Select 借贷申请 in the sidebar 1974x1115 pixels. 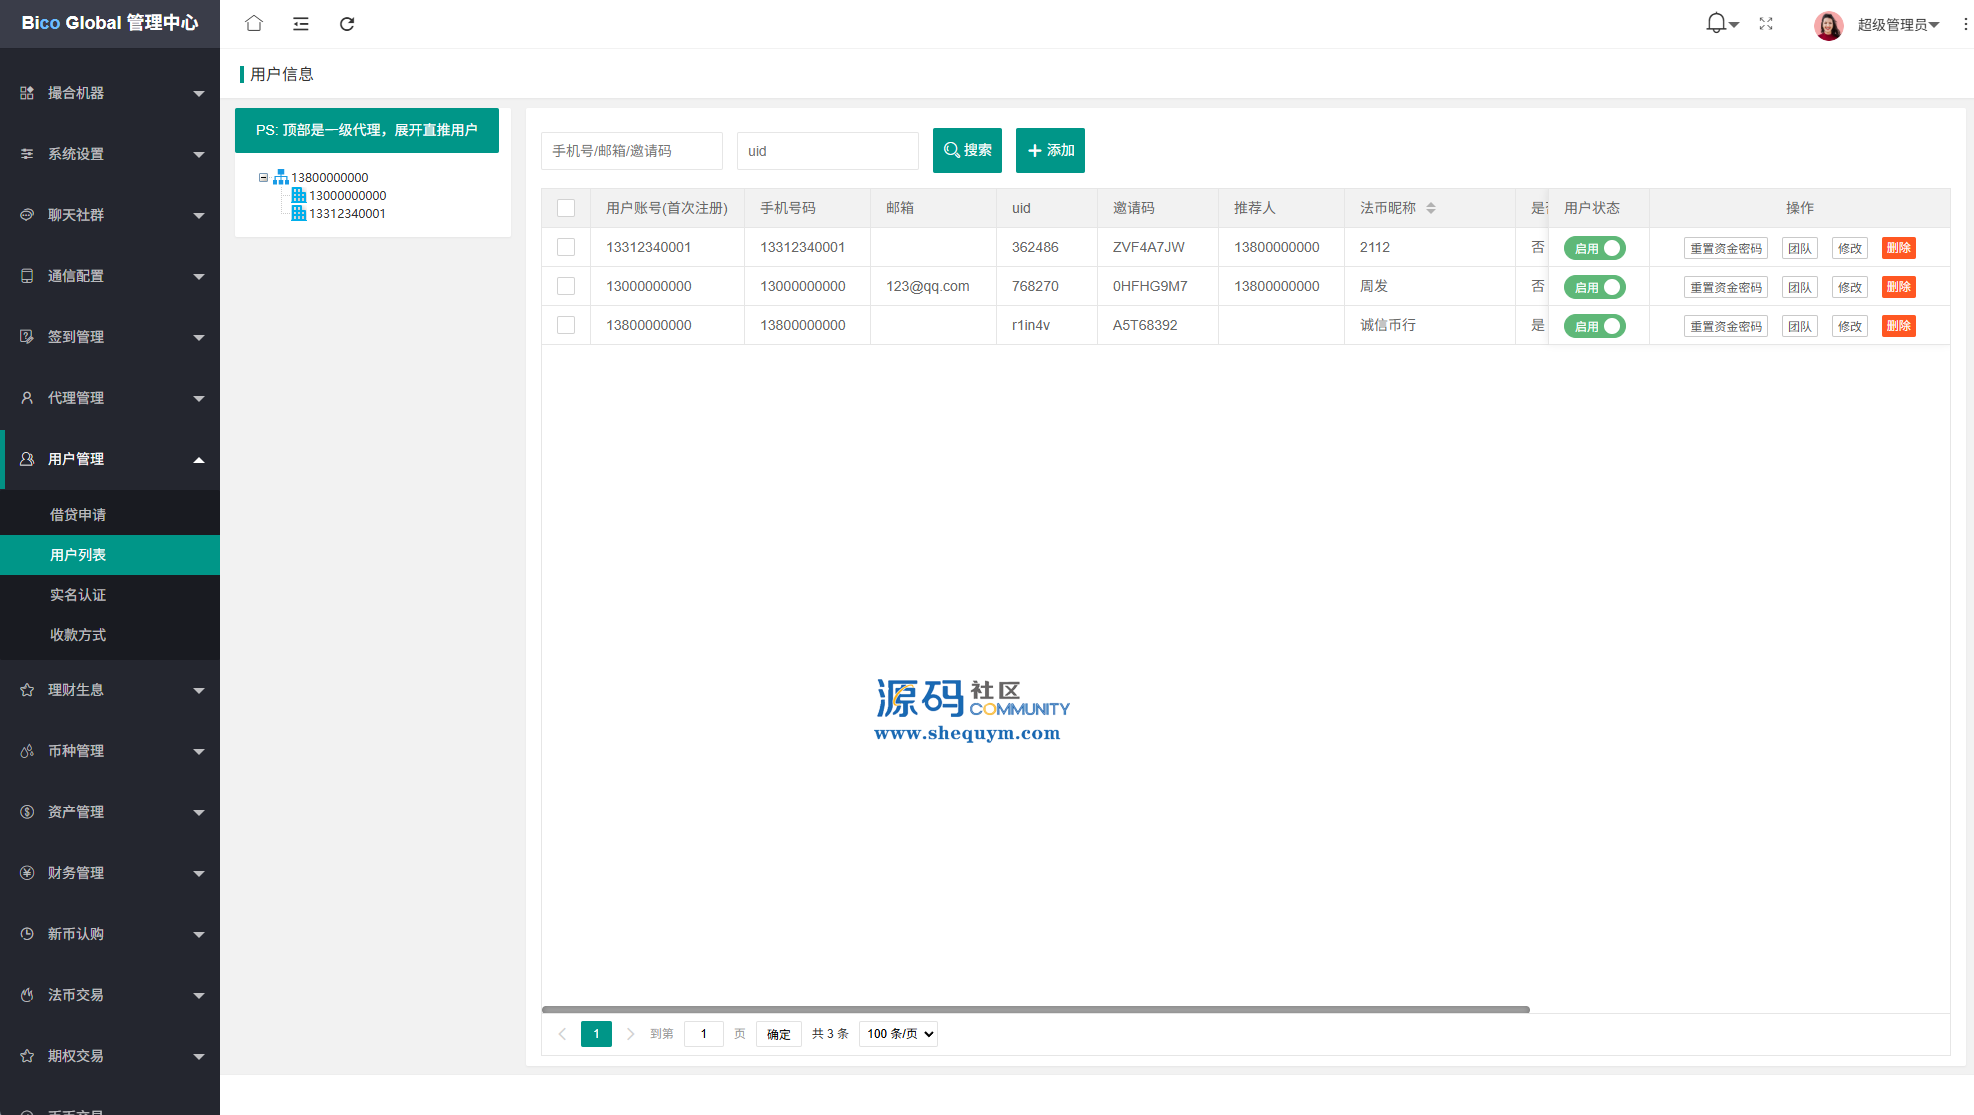pos(78,515)
